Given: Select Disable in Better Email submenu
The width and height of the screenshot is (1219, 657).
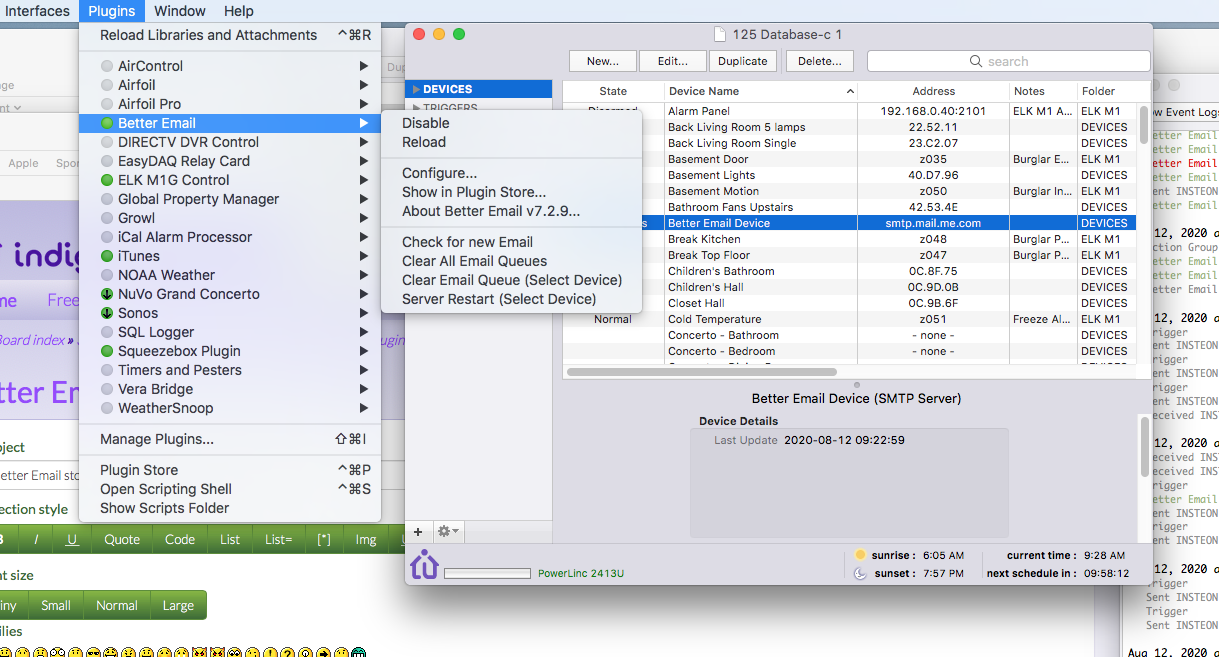Looking at the screenshot, I should click(511, 123).
